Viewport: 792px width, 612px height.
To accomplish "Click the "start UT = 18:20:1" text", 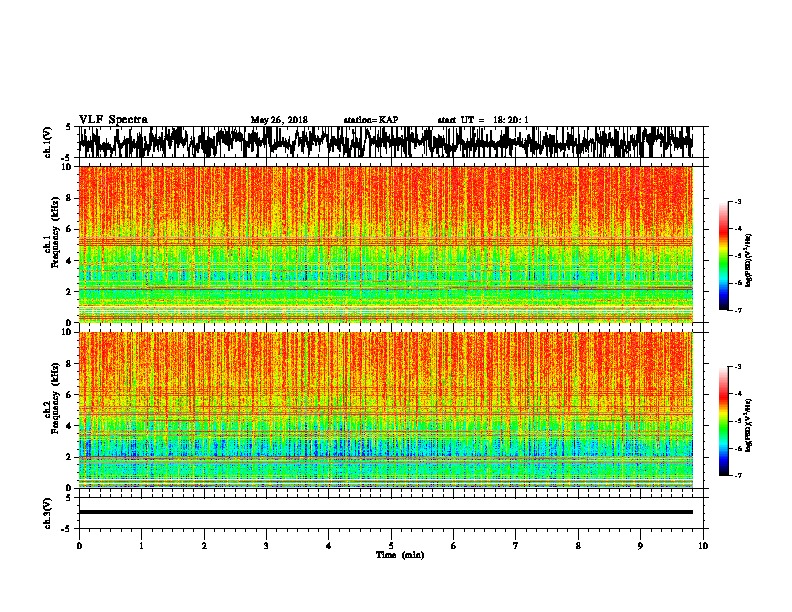I will tap(483, 120).
